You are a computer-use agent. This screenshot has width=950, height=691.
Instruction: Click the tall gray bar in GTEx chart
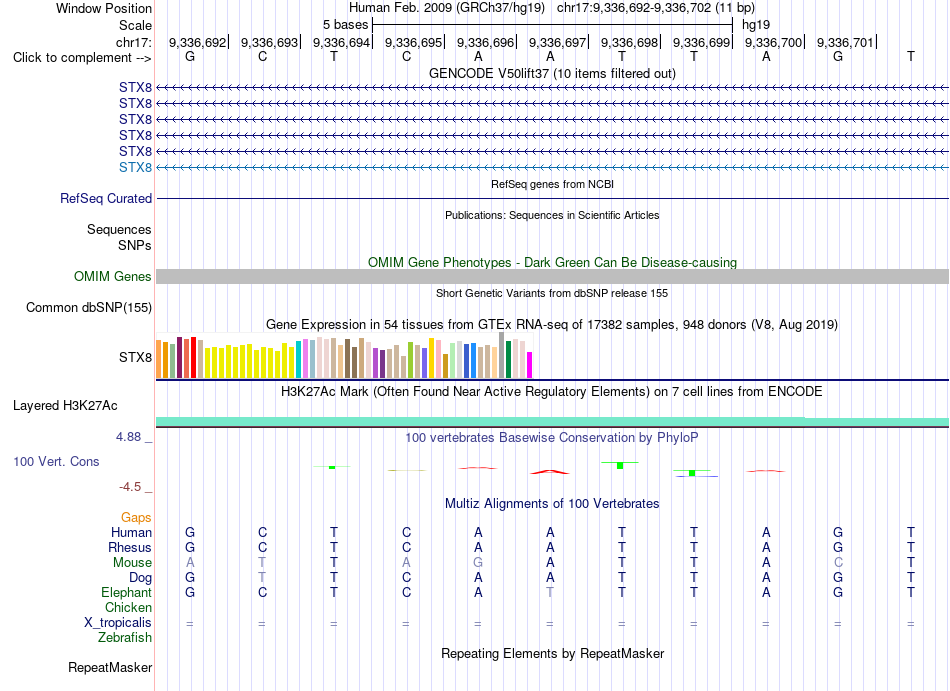501,355
